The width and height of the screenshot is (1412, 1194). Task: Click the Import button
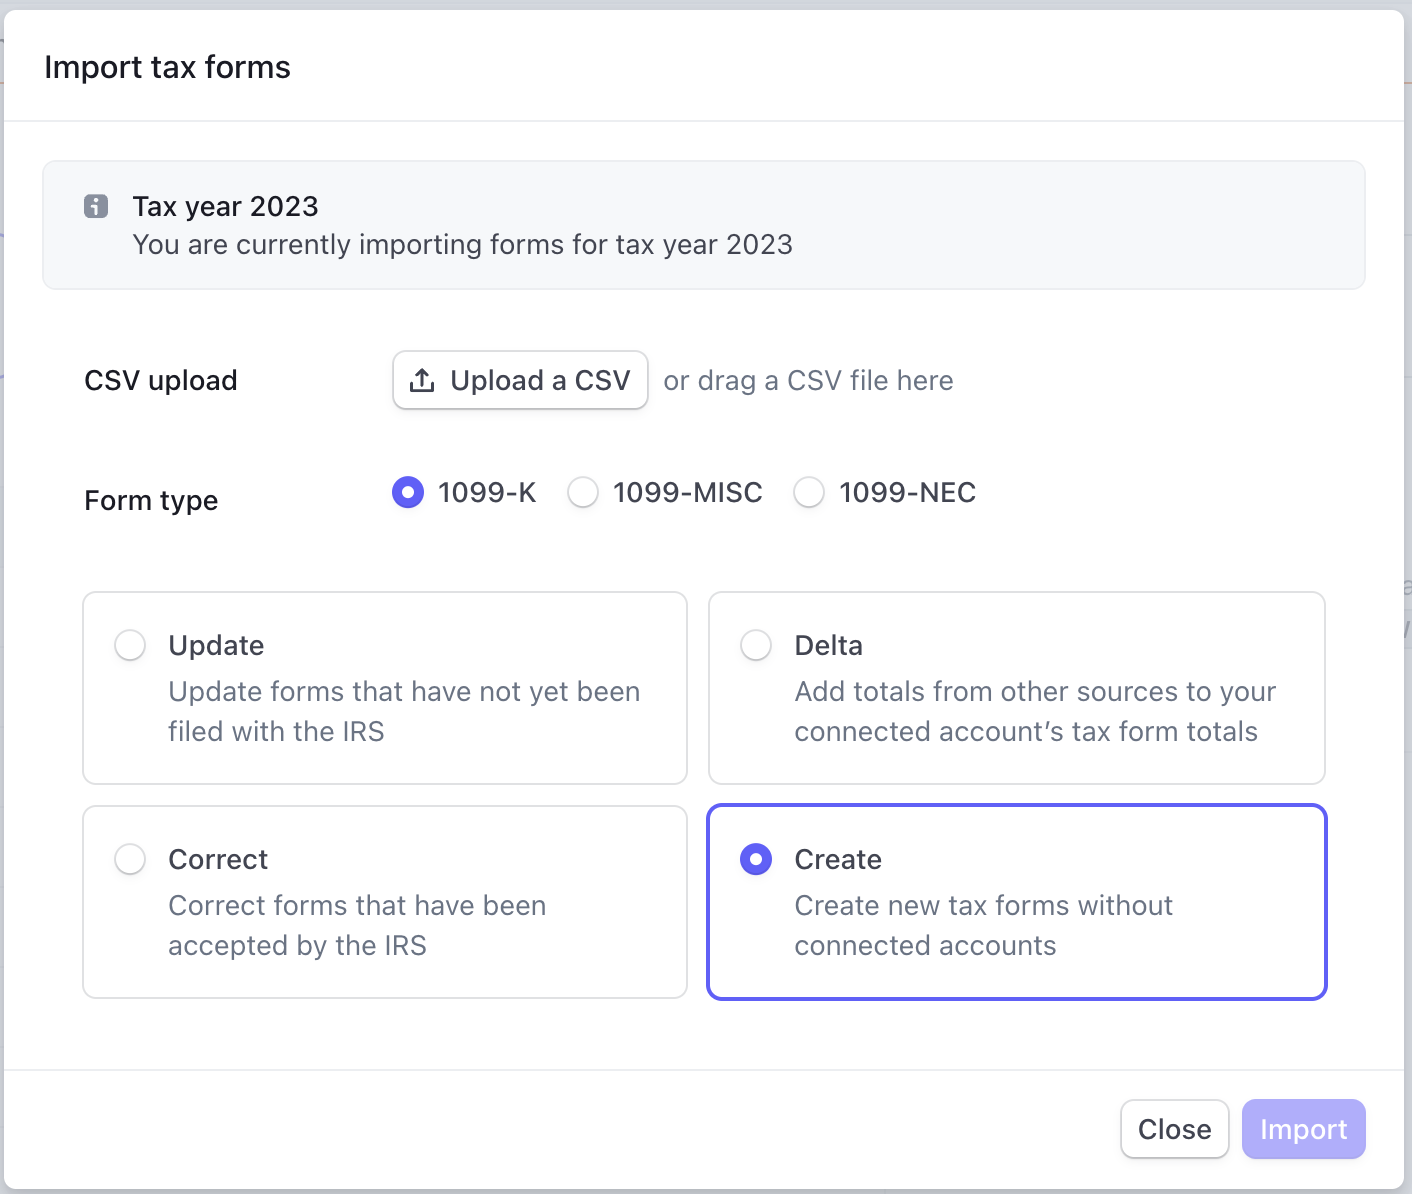coord(1304,1129)
